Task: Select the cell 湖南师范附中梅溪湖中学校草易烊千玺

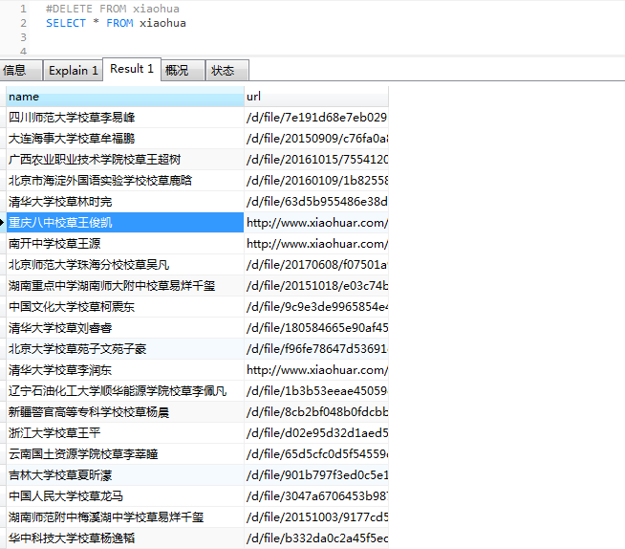Action: 125,517
